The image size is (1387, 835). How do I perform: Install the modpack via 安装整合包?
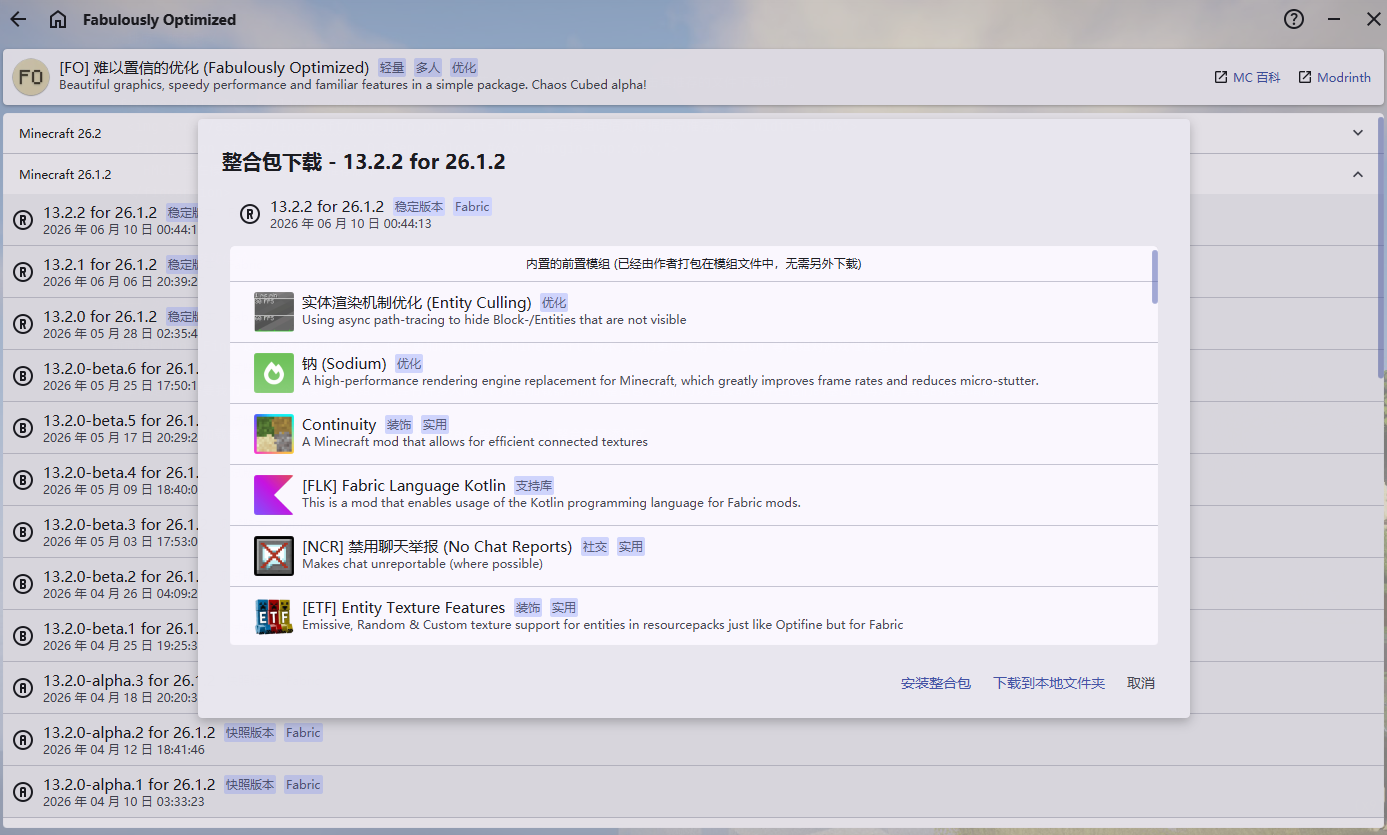(x=936, y=683)
